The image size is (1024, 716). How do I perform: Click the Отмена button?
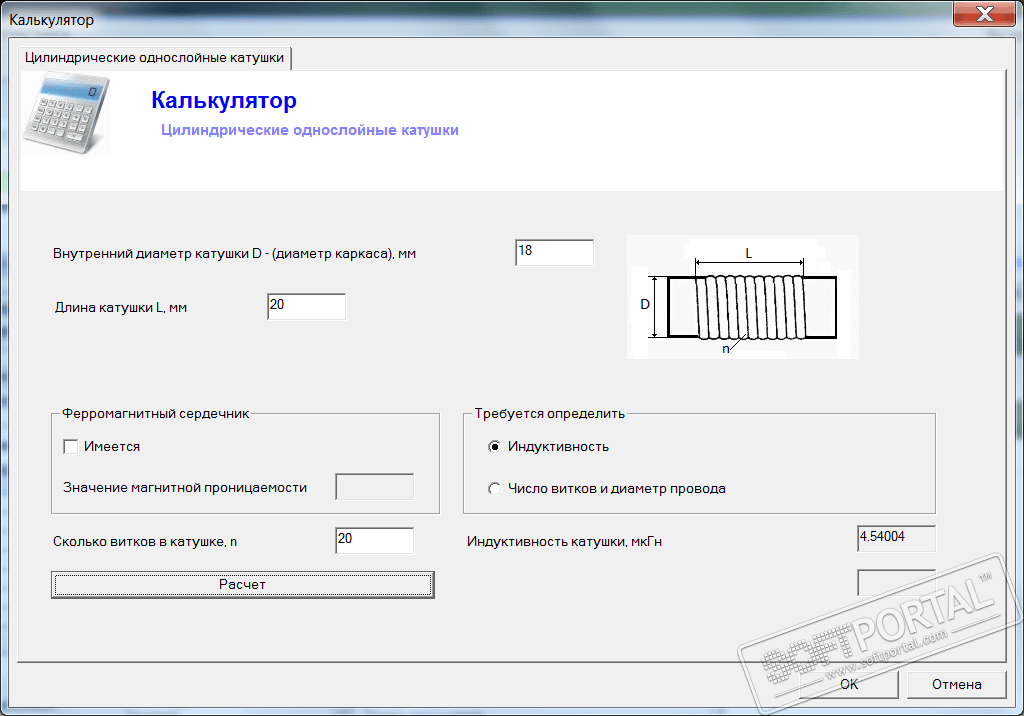pyautogui.click(x=957, y=684)
